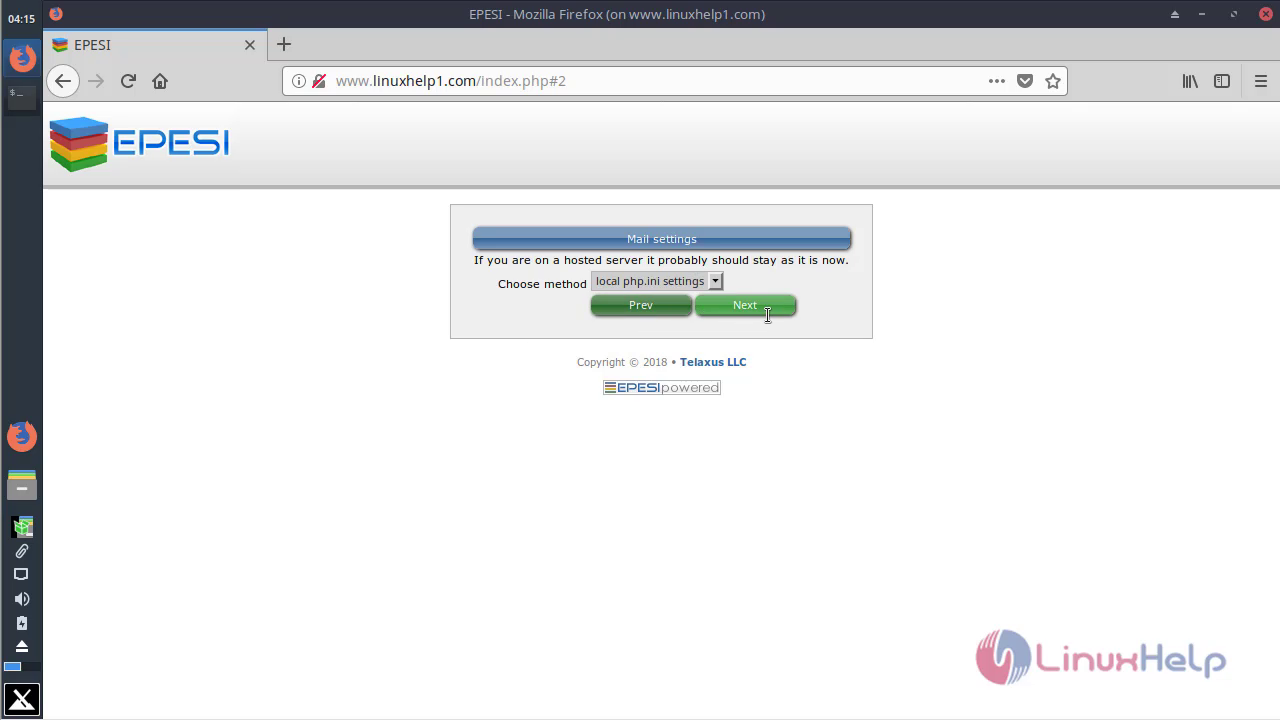Open the MX Linux start menu
This screenshot has width=1280, height=720.
[x=22, y=700]
